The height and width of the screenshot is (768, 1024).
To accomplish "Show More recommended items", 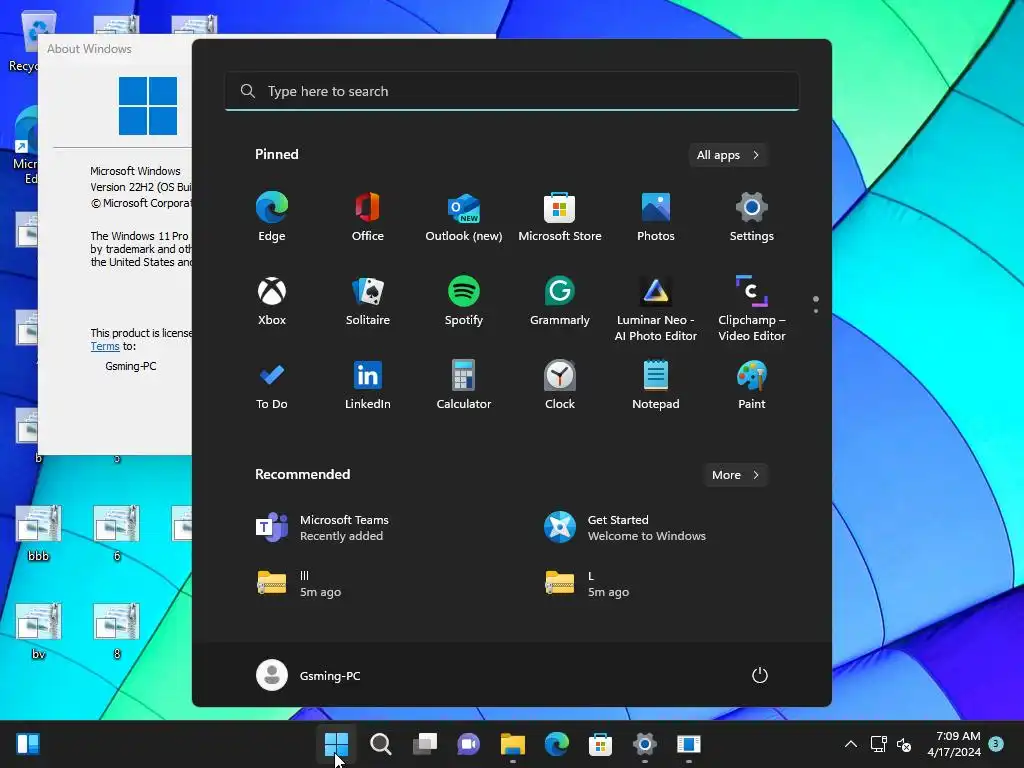I will coord(735,475).
